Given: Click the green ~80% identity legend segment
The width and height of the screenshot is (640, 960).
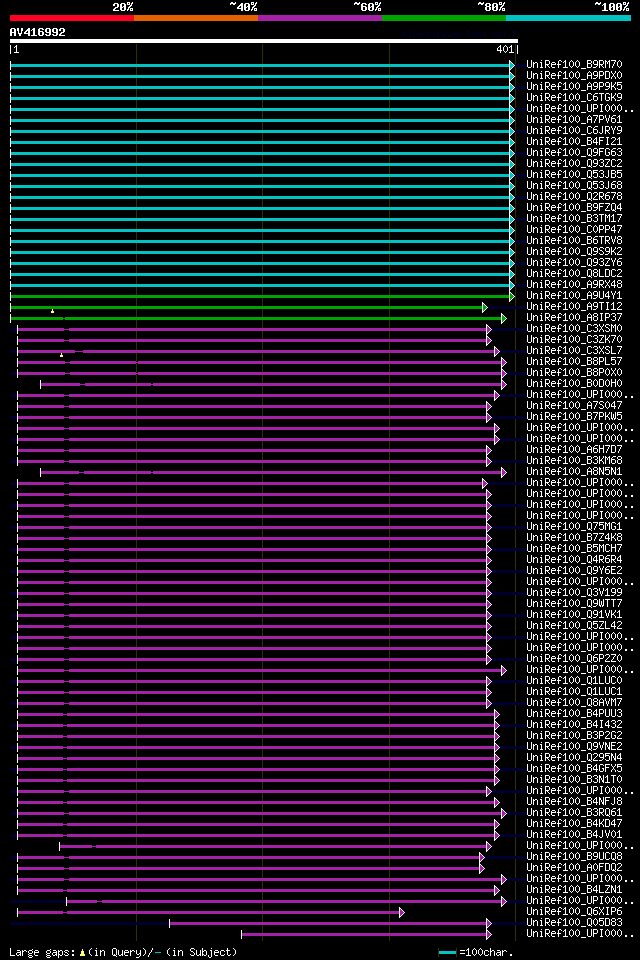Looking at the screenshot, I should point(444,18).
